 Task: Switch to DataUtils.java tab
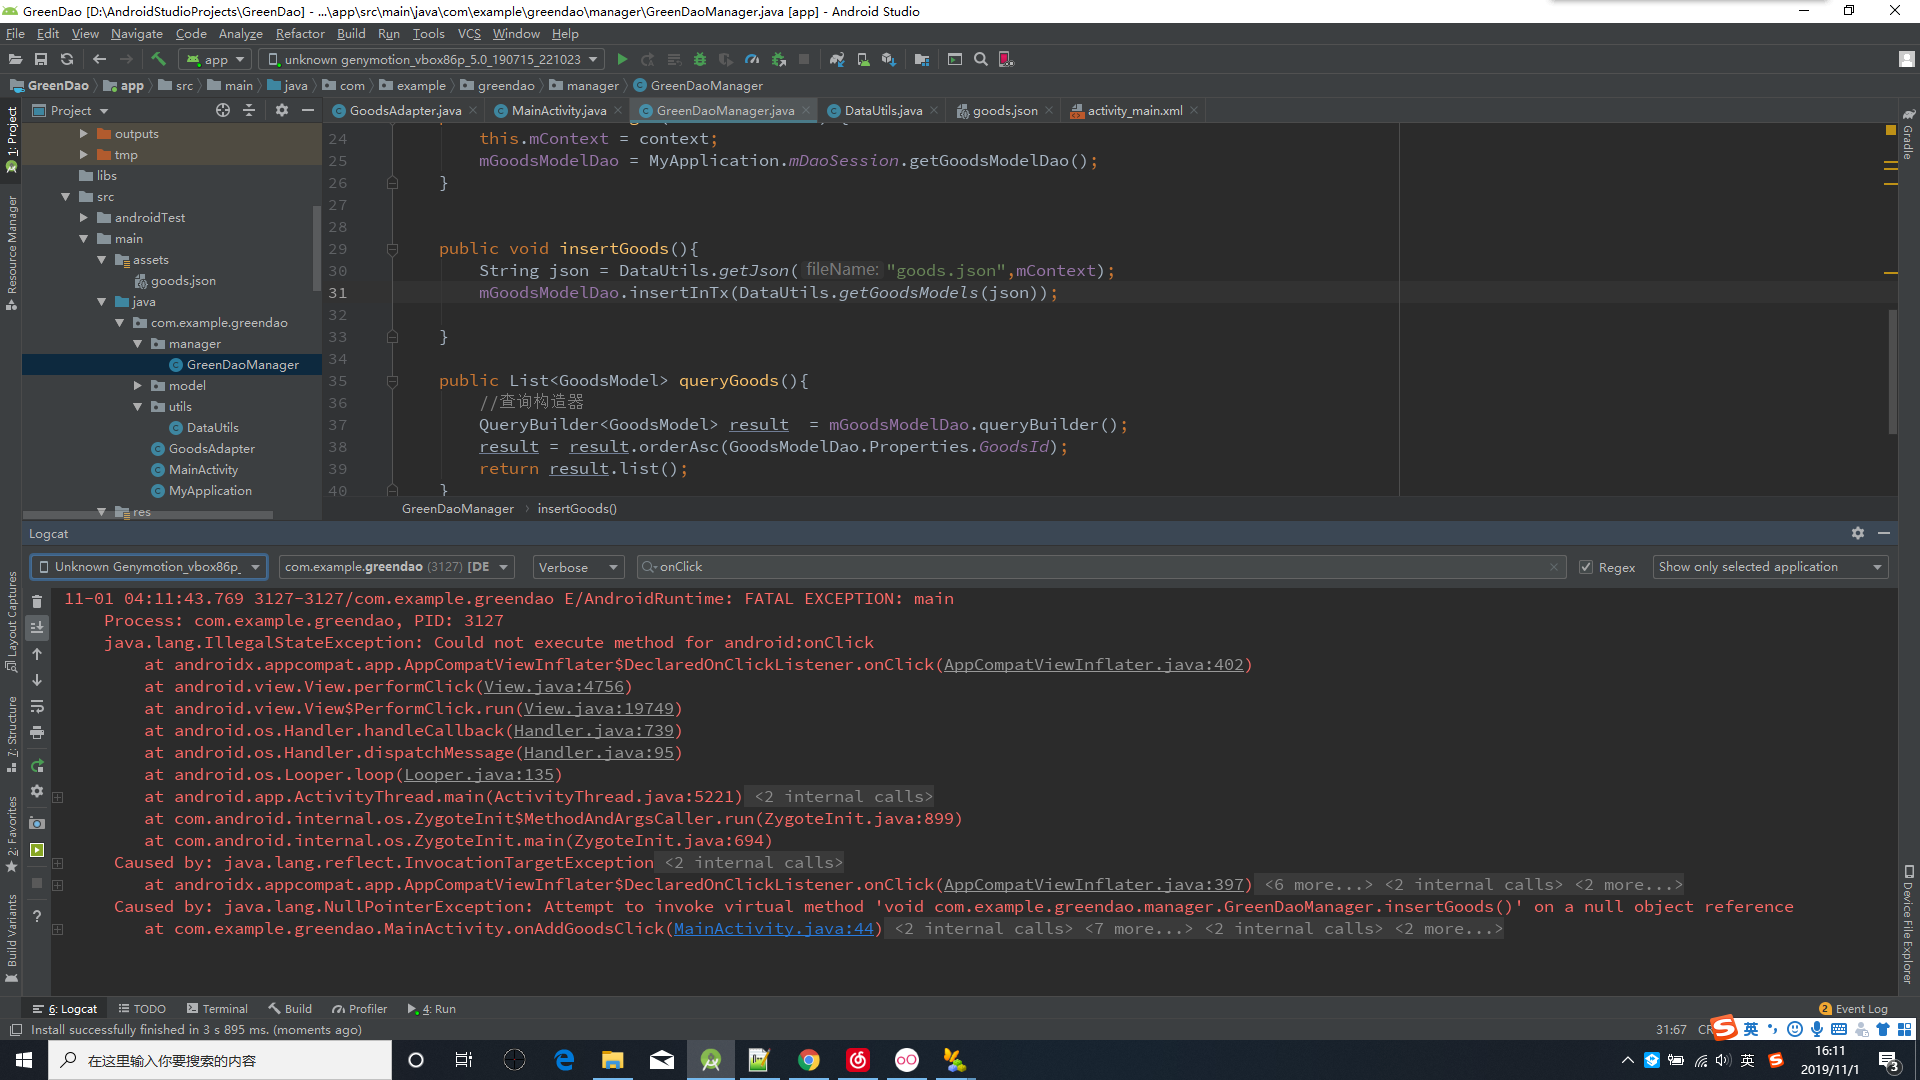click(883, 110)
